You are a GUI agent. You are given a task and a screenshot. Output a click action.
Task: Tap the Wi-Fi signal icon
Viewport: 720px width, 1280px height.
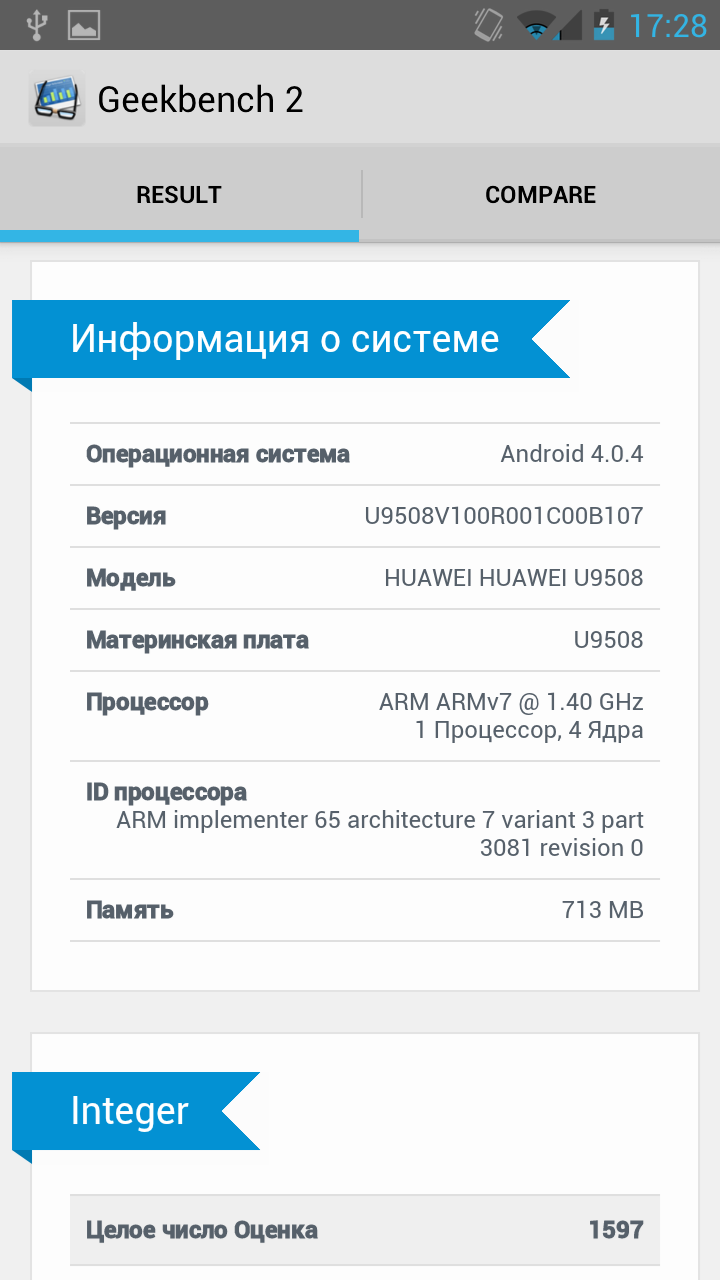click(x=535, y=25)
